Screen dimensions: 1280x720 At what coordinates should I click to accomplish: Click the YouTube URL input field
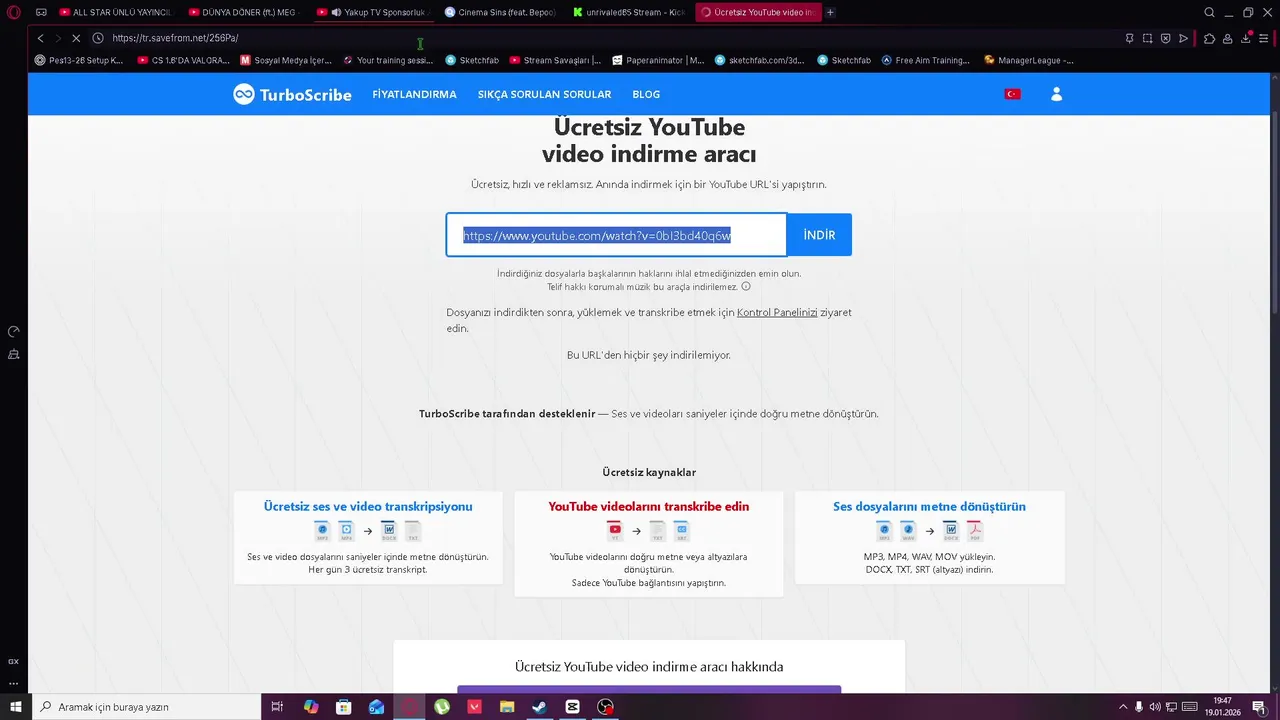tap(616, 235)
